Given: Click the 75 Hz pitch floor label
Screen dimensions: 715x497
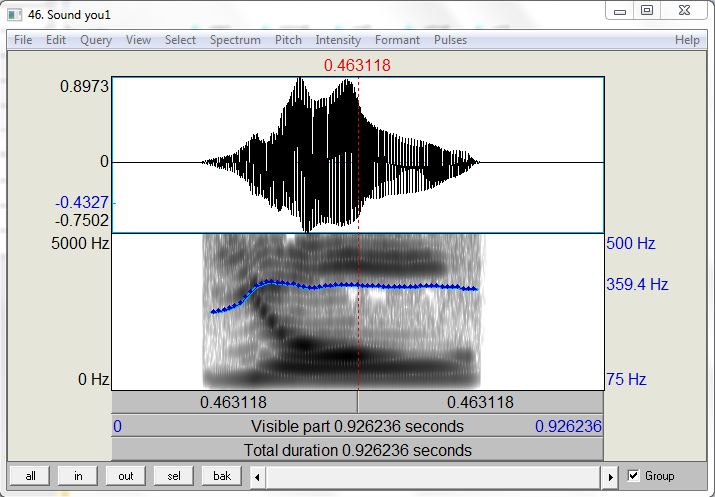Looking at the screenshot, I should click(626, 379).
